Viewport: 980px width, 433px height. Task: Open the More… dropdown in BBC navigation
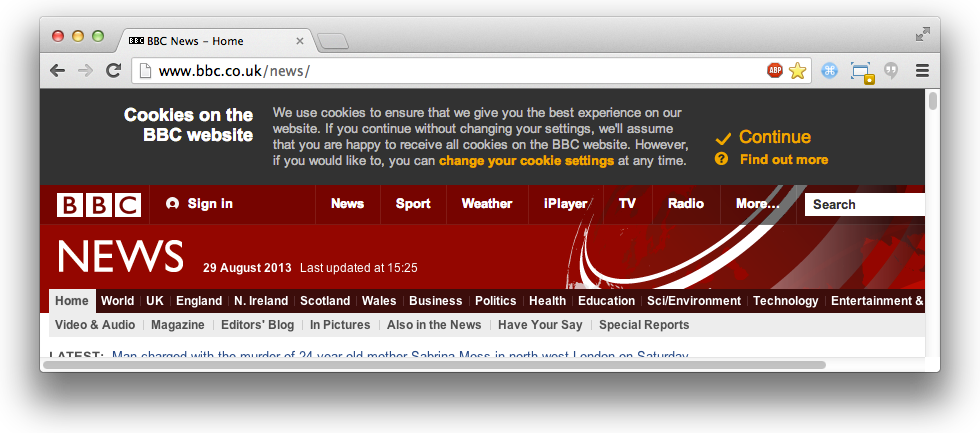pyautogui.click(x=757, y=204)
